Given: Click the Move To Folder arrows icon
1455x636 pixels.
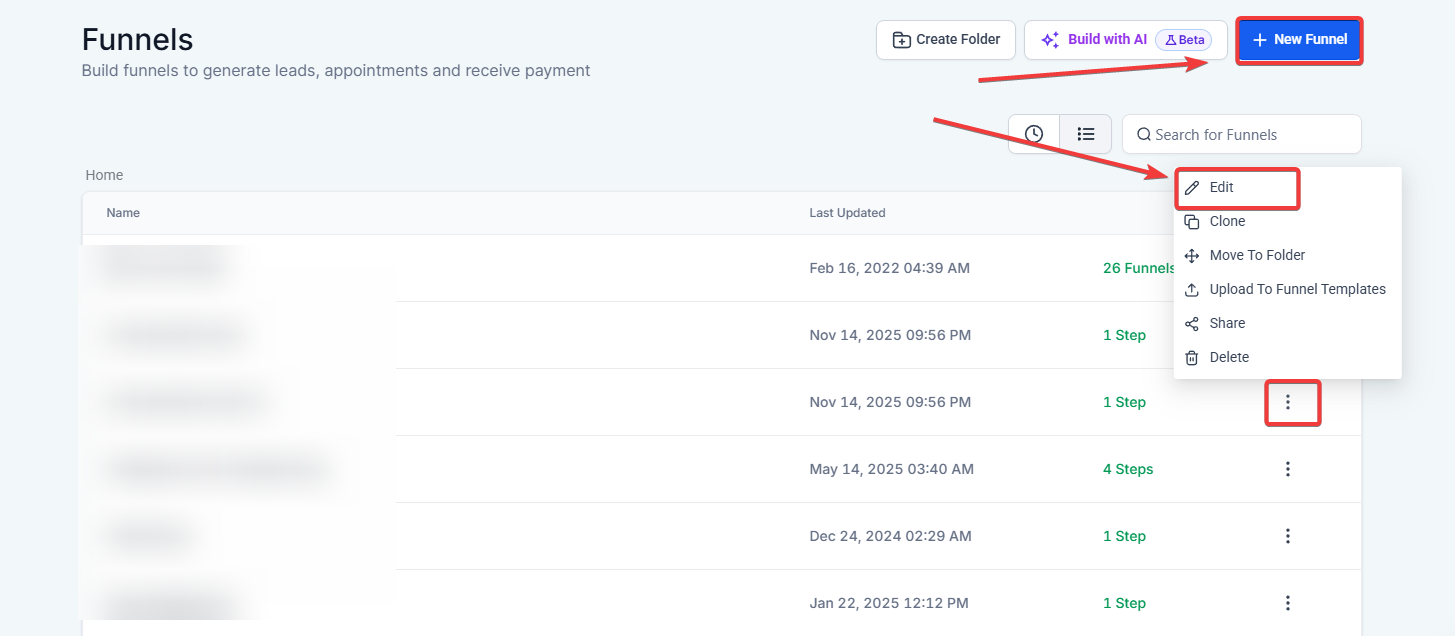Looking at the screenshot, I should click(1191, 256).
